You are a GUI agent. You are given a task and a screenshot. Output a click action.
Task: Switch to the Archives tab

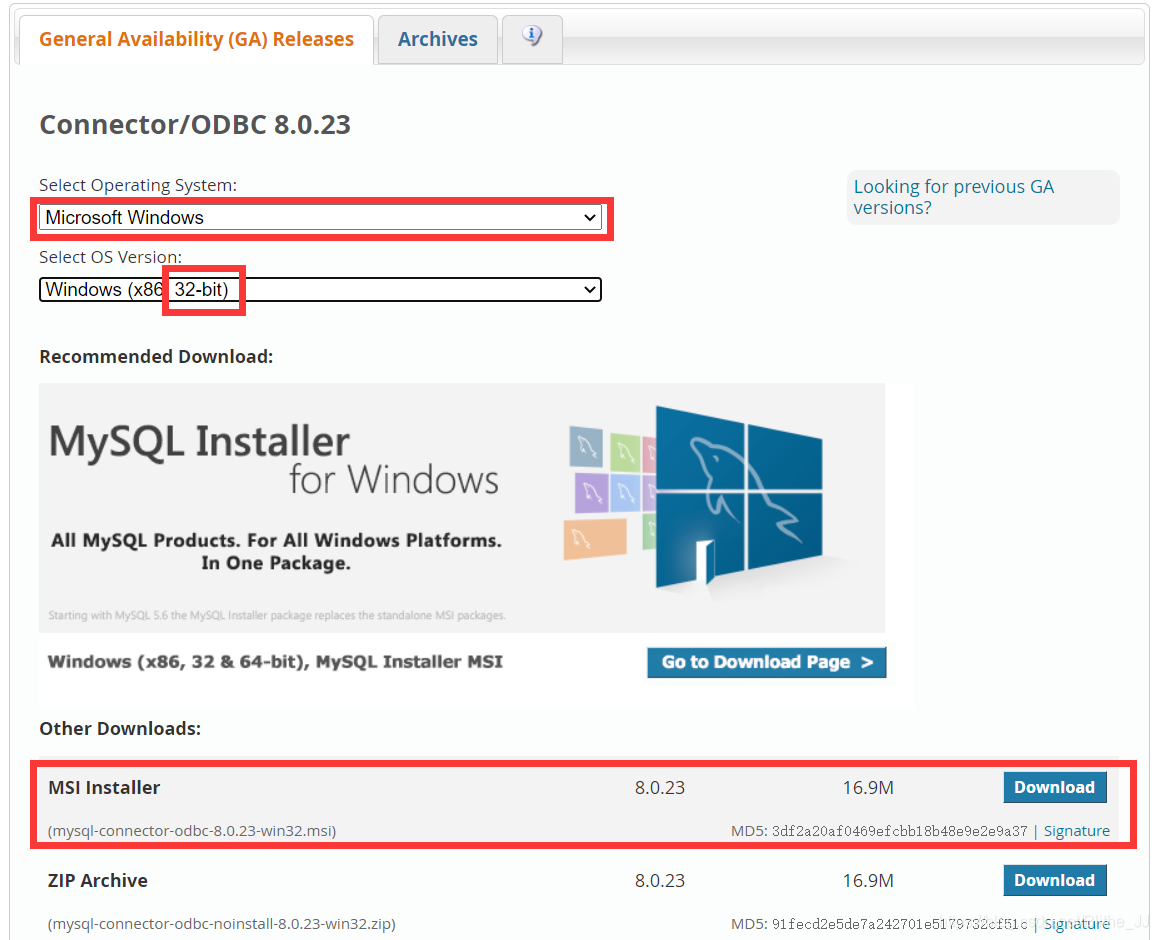click(437, 39)
